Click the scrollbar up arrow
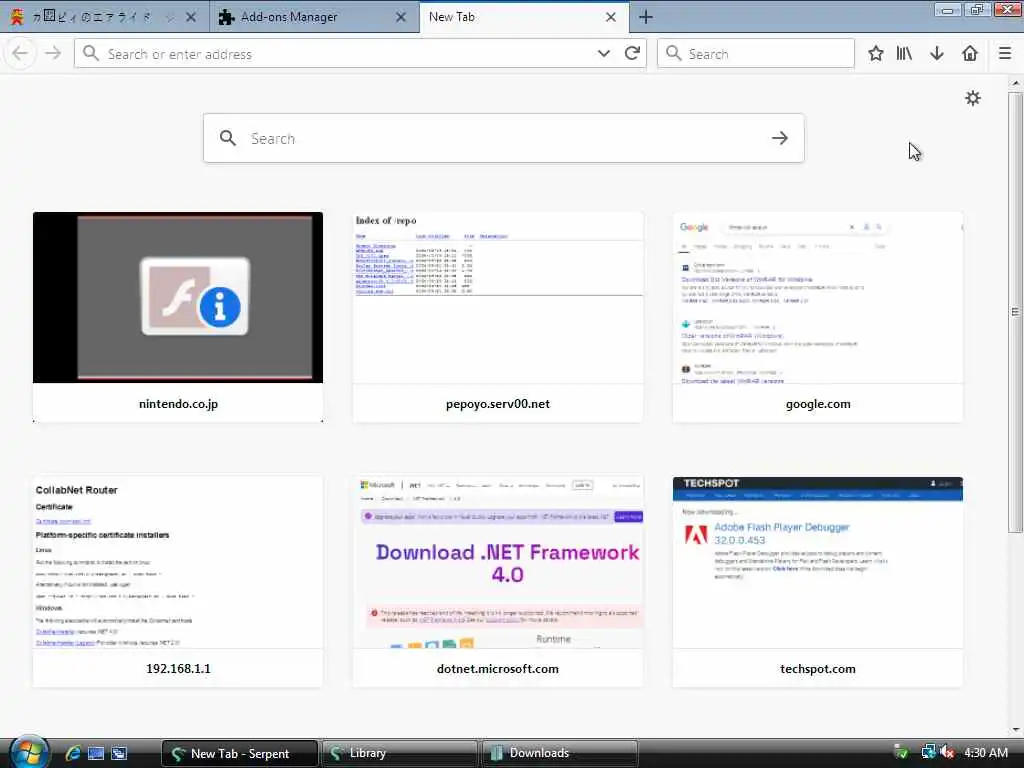 tap(1015, 84)
